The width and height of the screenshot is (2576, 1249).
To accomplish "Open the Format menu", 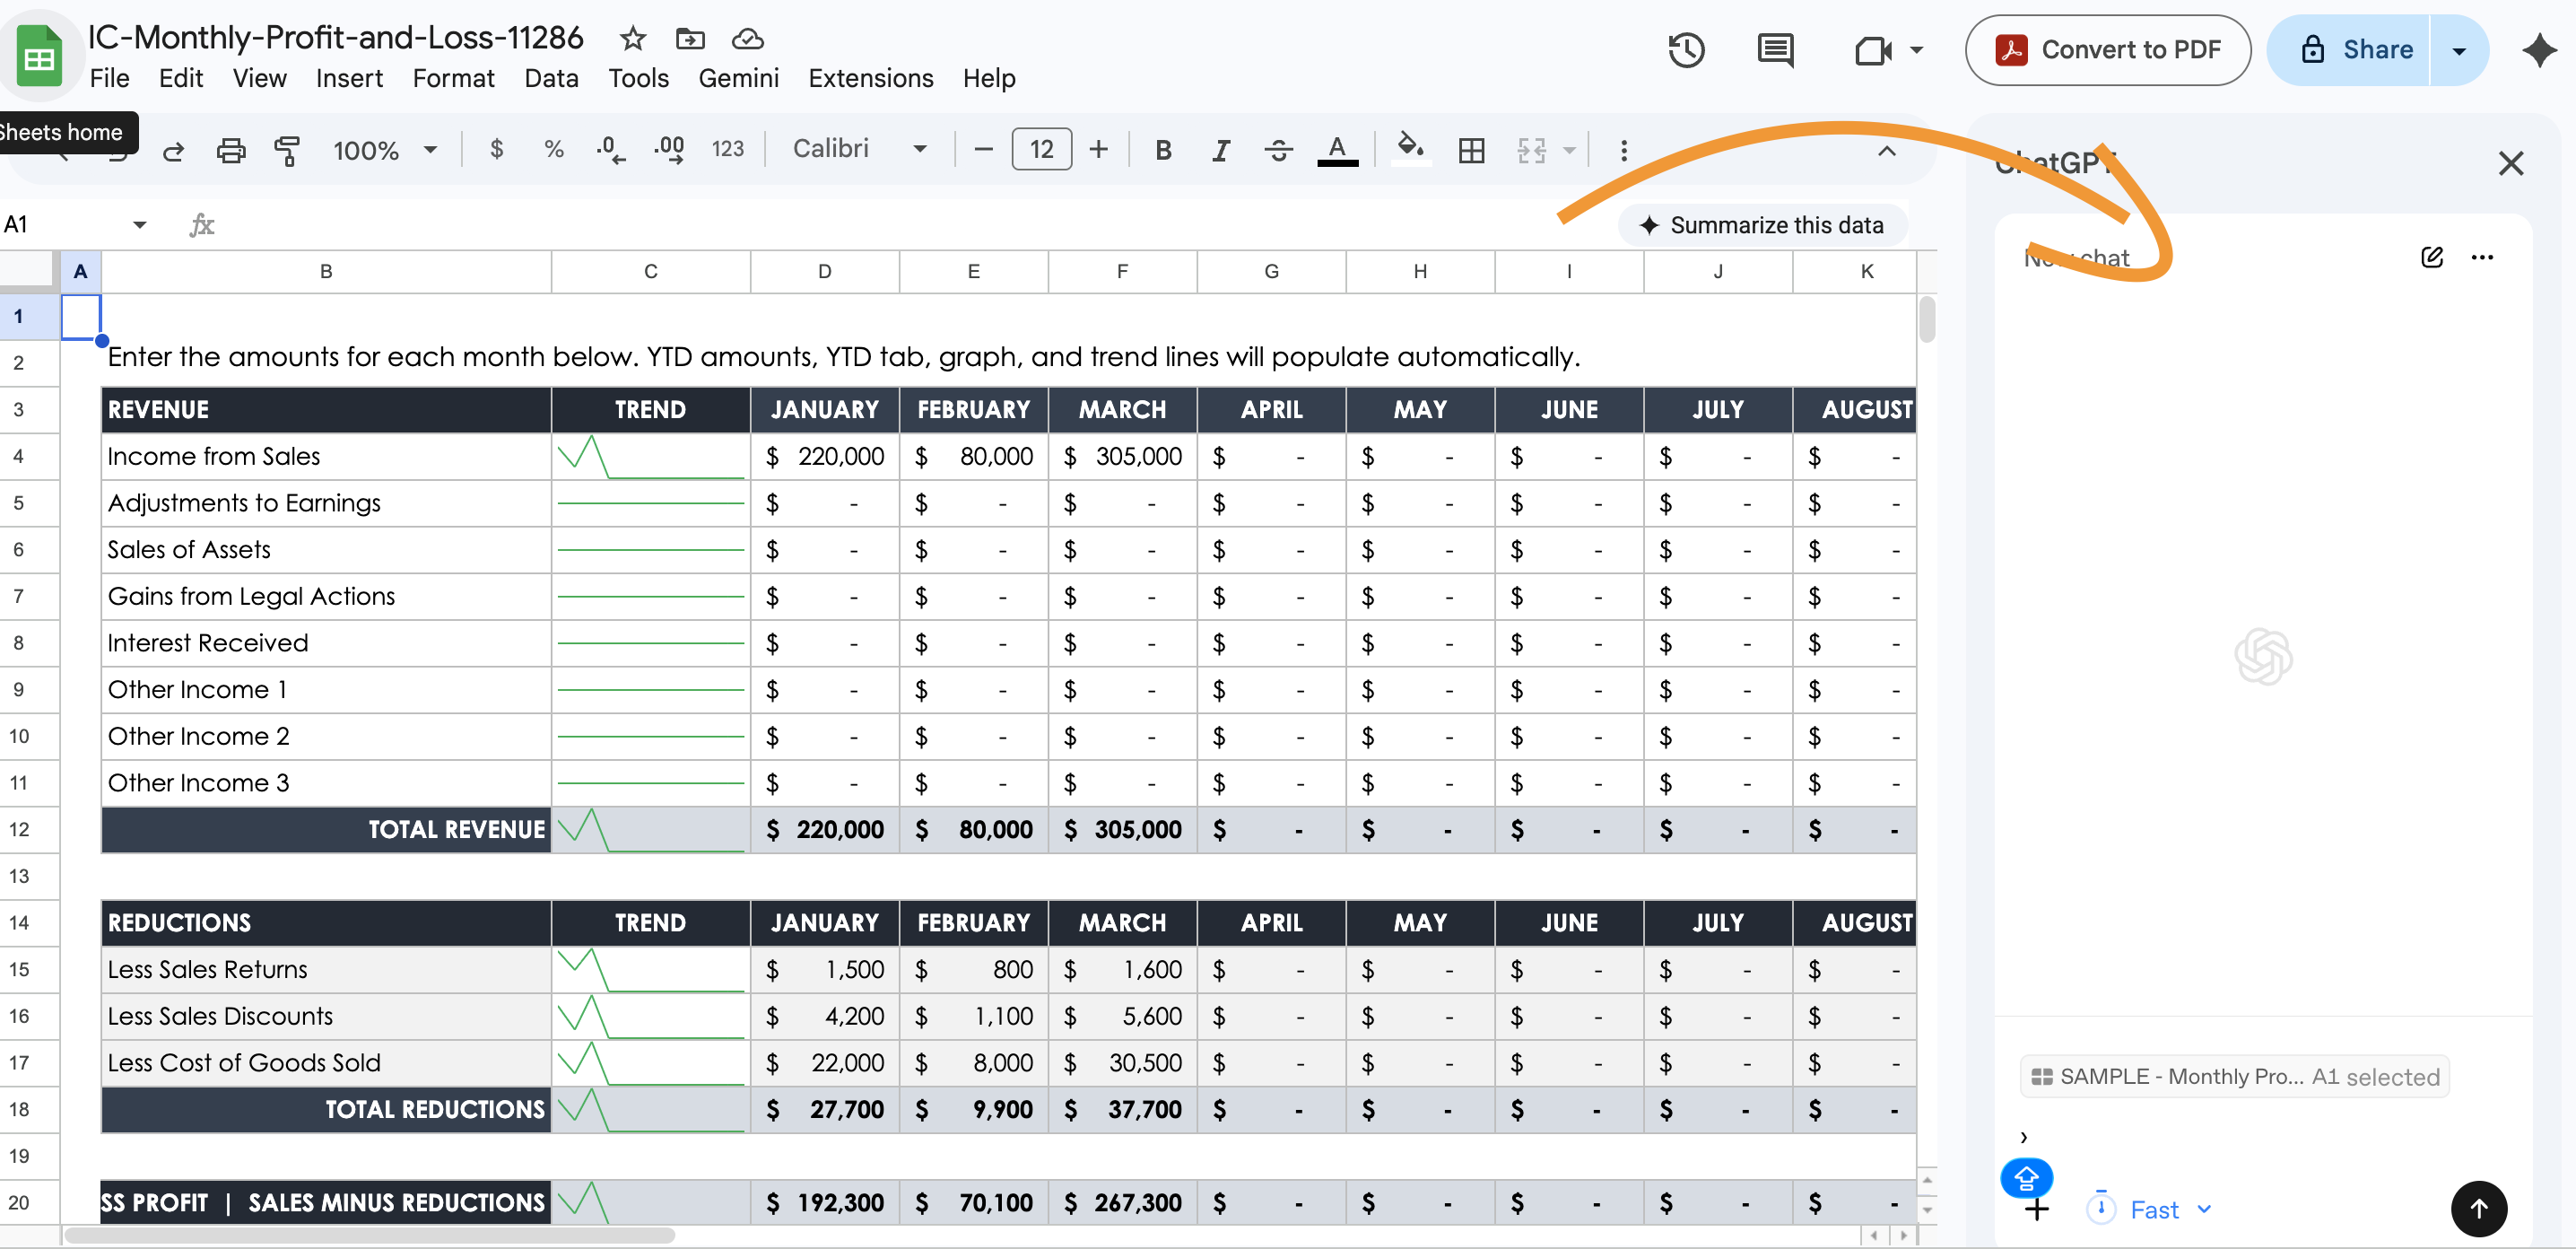I will coord(453,78).
